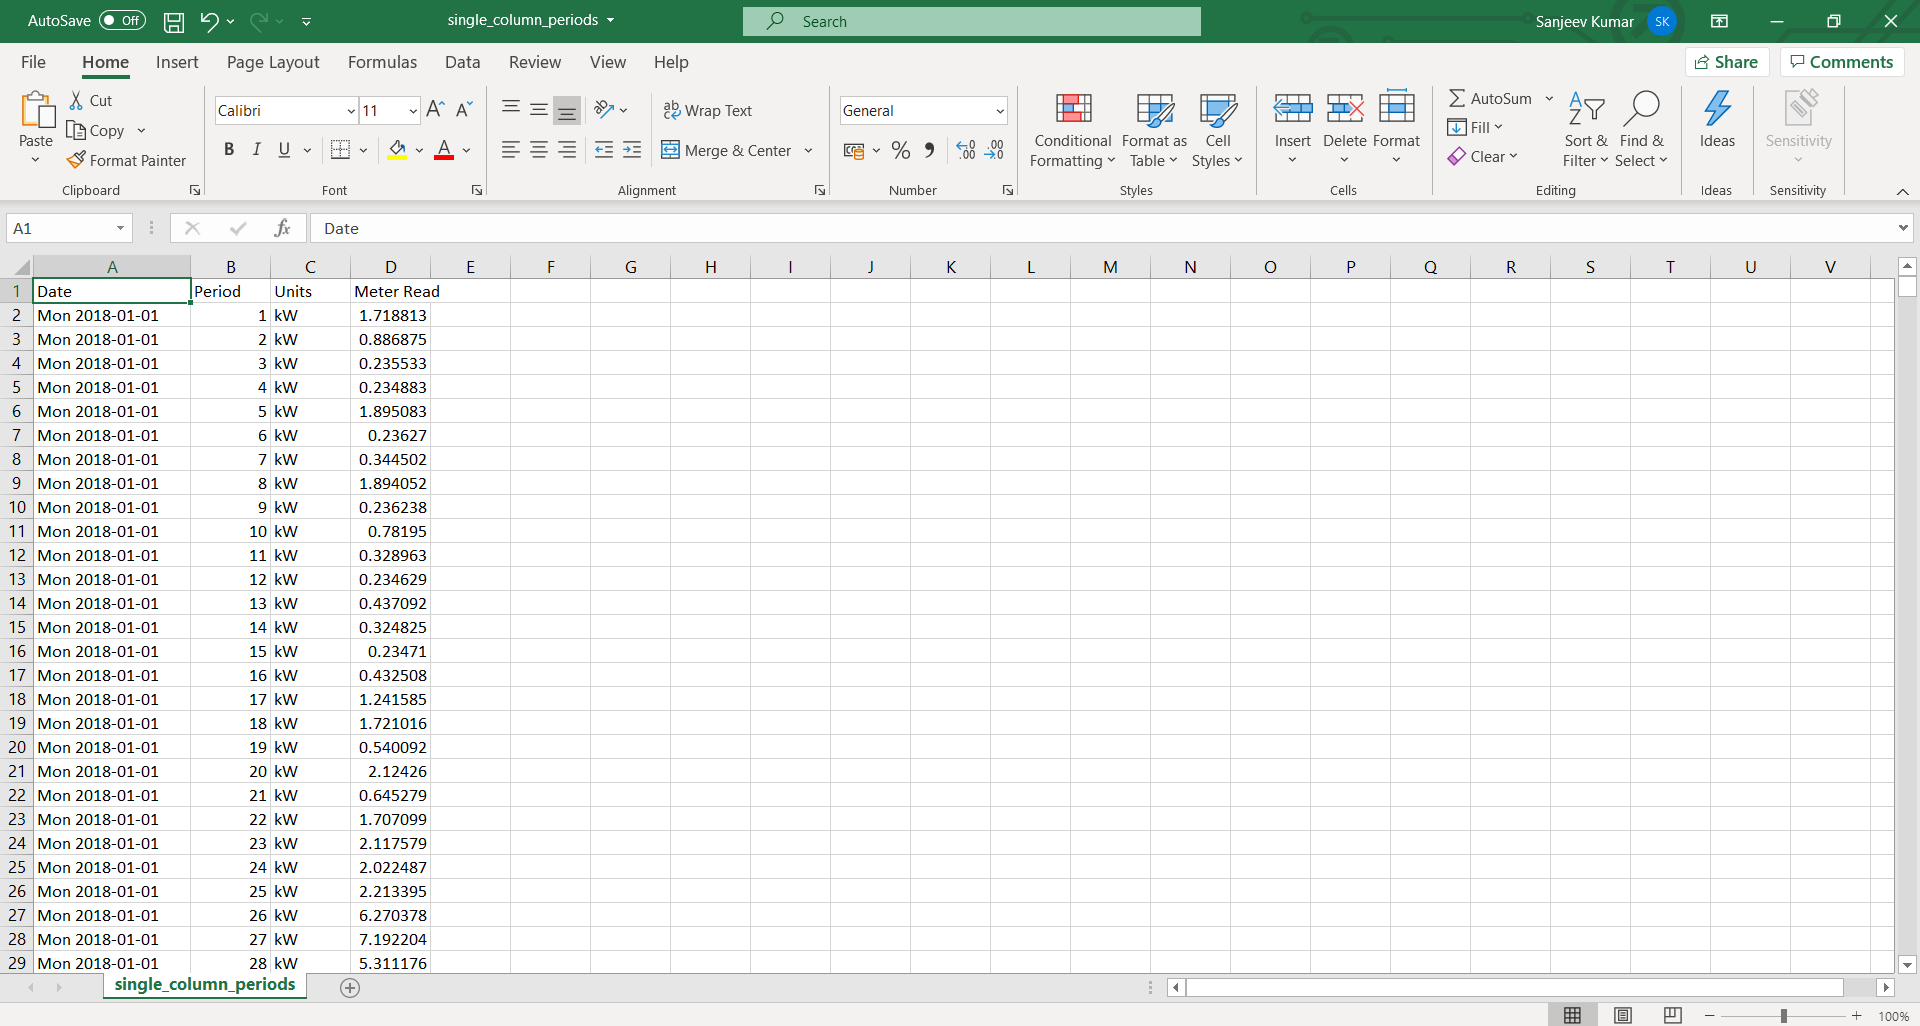This screenshot has width=1920, height=1026.
Task: Click the Save icon in title bar
Action: [x=174, y=21]
